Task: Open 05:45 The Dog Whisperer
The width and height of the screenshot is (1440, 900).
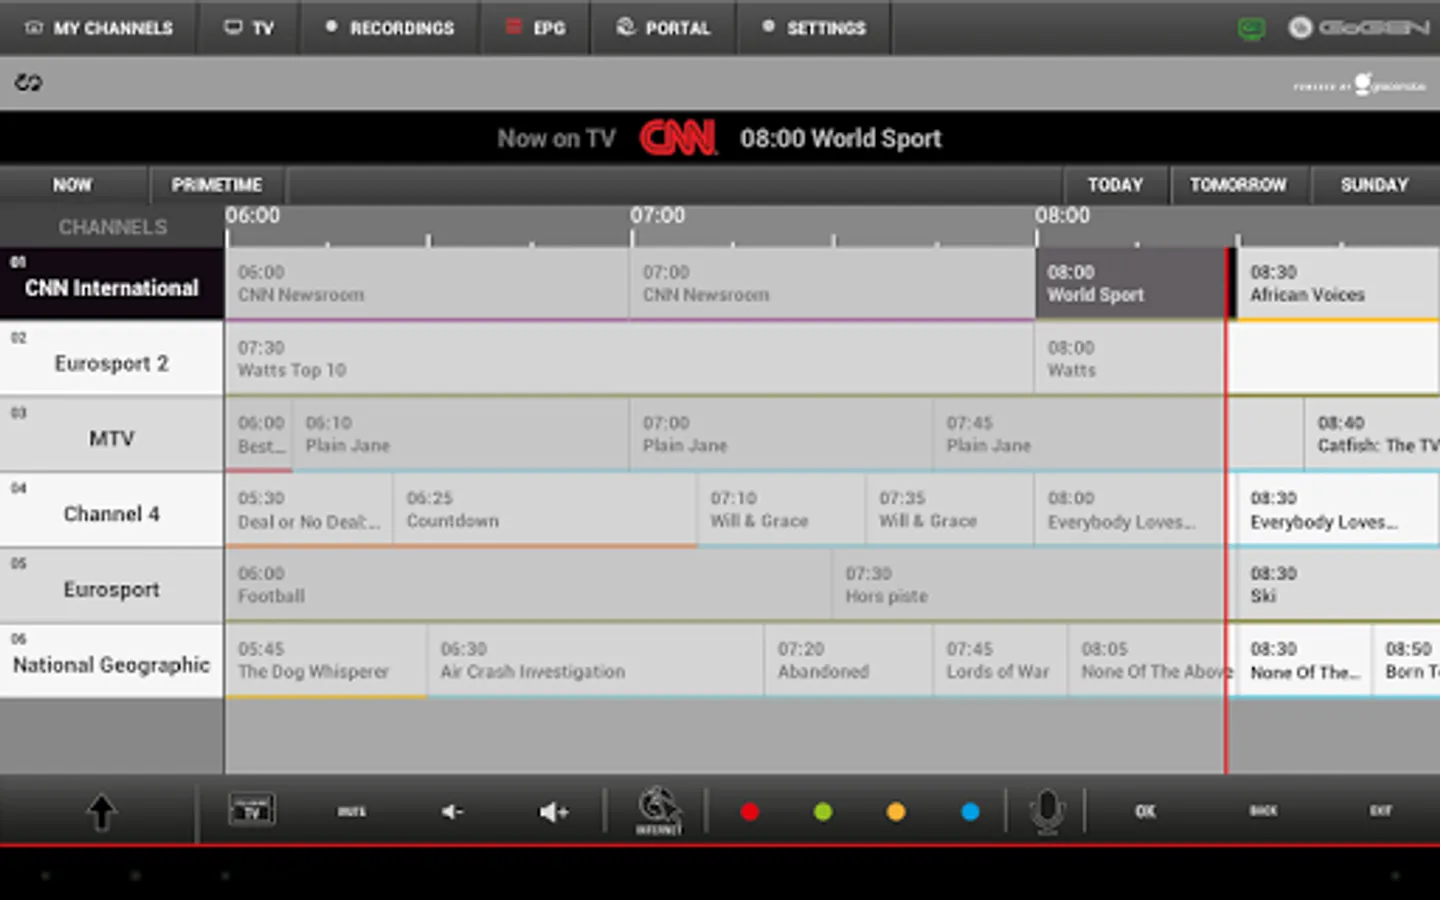Action: (x=326, y=661)
